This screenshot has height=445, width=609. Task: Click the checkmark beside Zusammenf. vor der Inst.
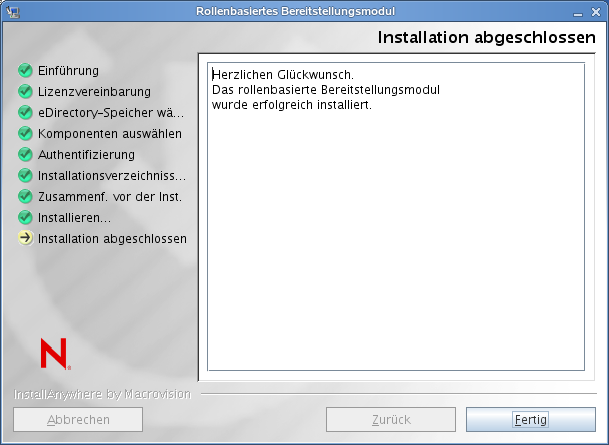point(25,196)
